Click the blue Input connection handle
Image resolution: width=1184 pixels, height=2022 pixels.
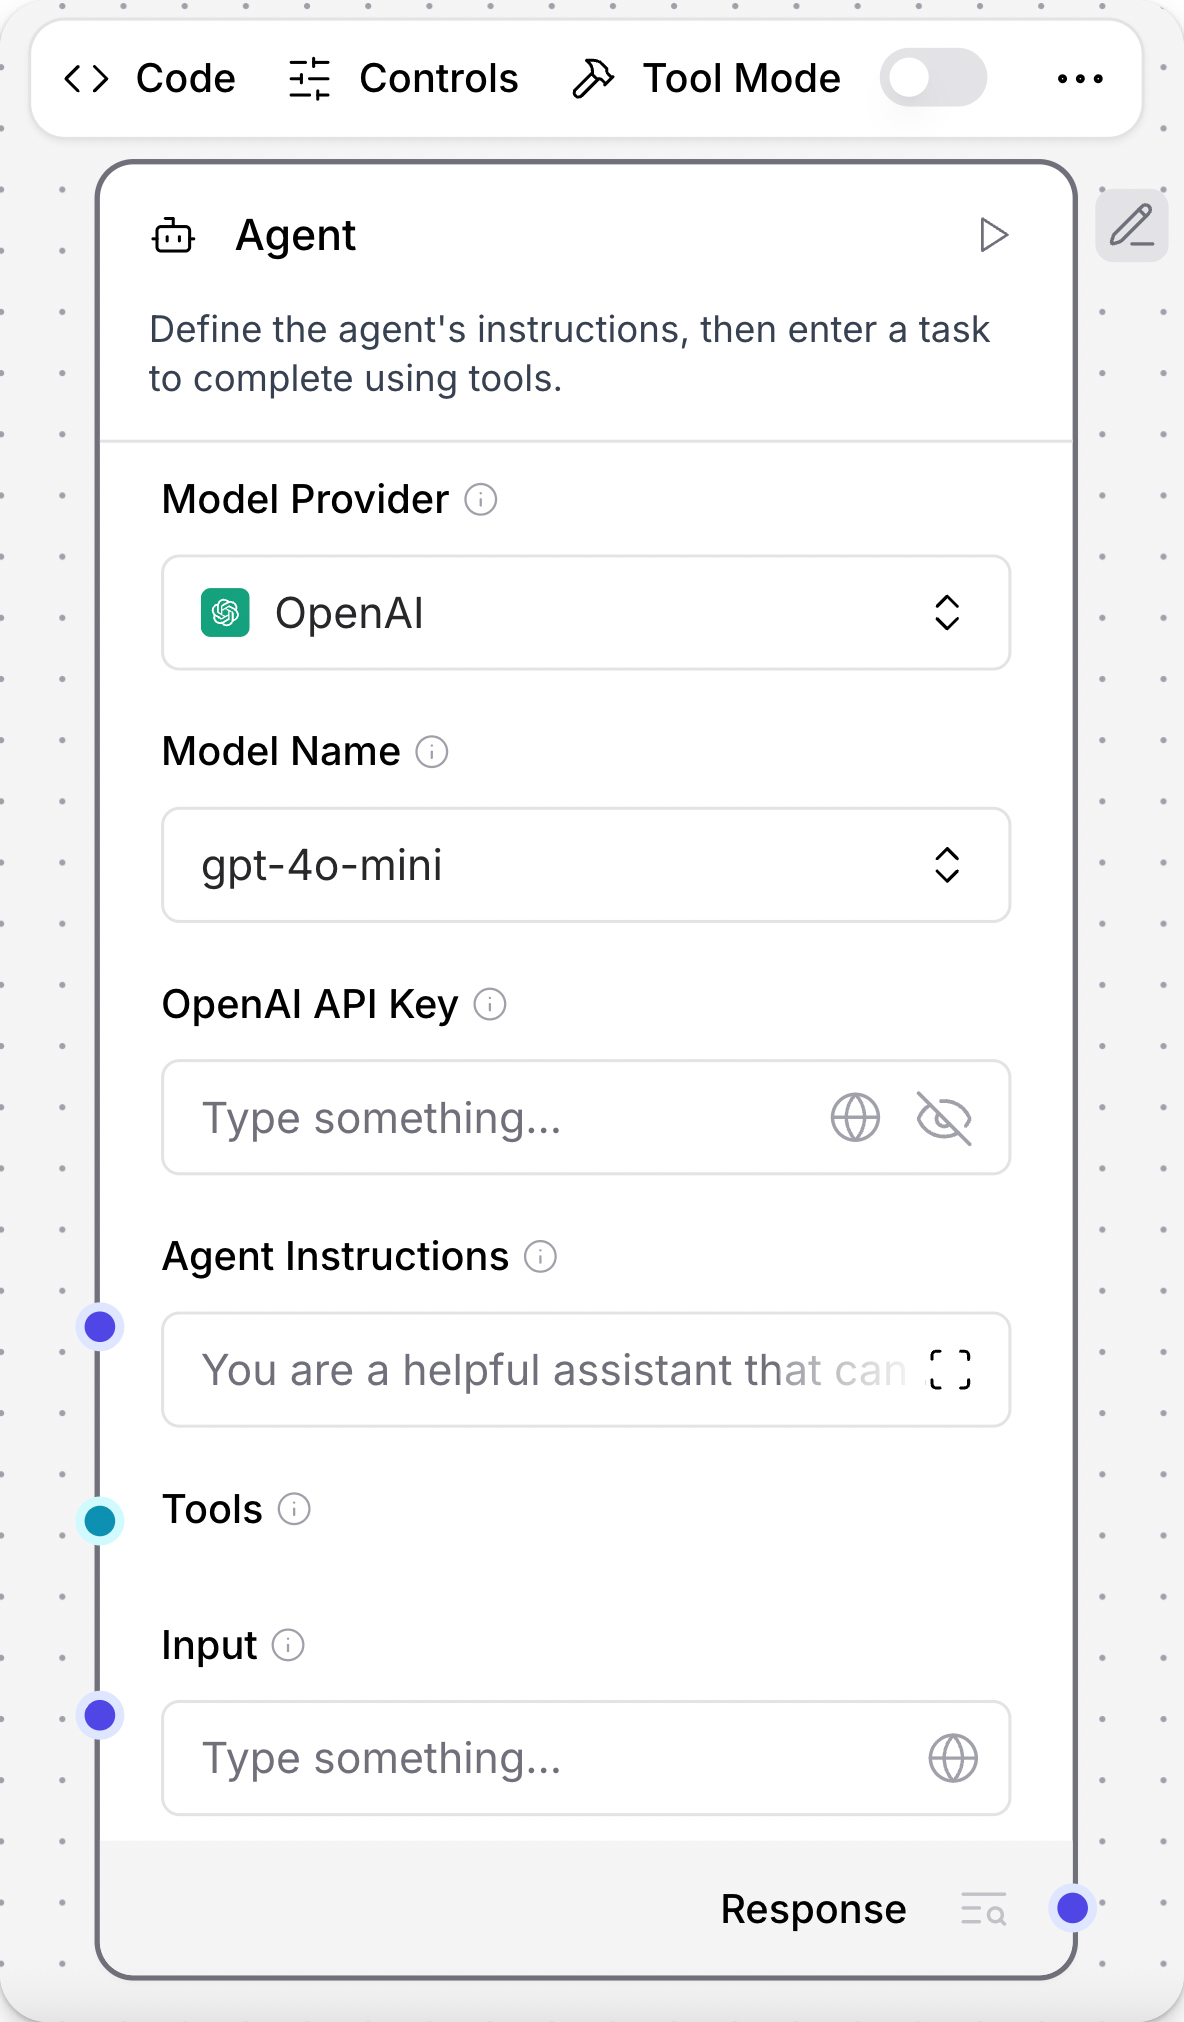[100, 1717]
